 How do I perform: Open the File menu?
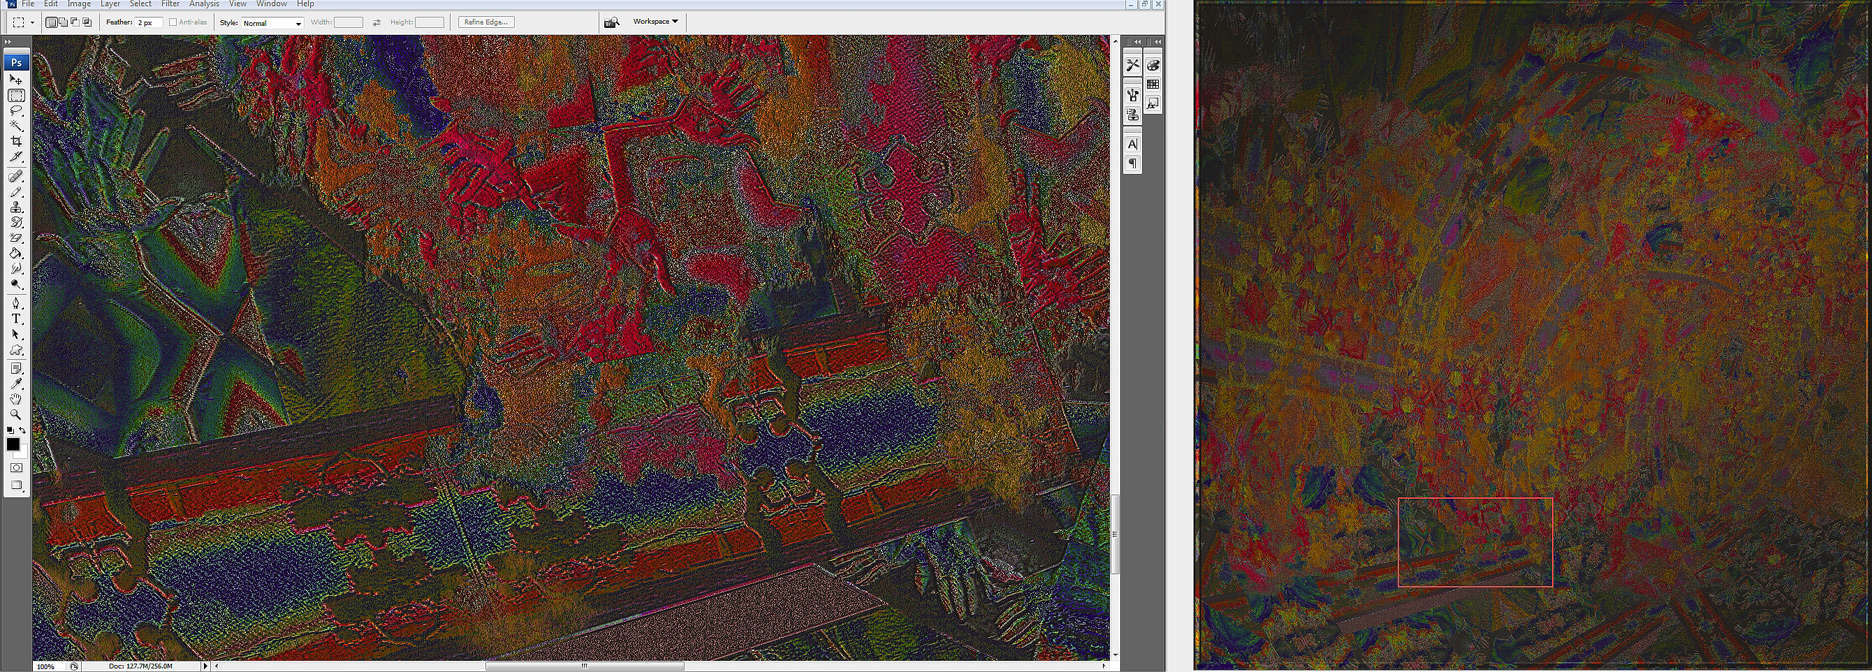(x=28, y=4)
